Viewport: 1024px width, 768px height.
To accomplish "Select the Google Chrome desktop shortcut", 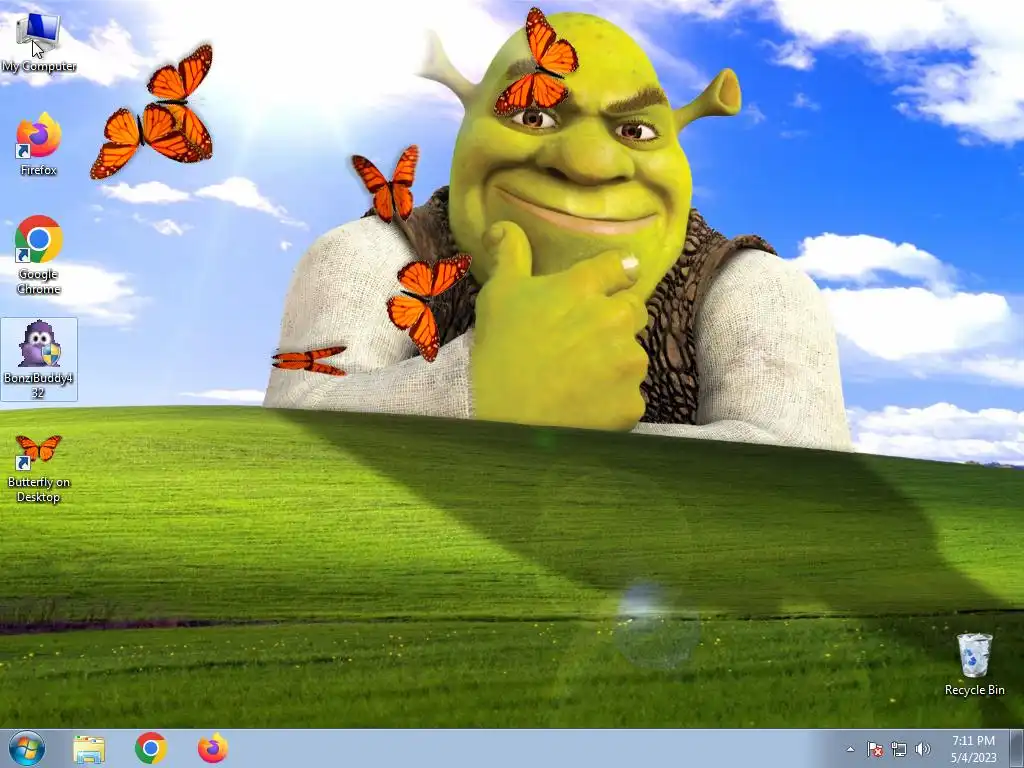I will tap(38, 255).
